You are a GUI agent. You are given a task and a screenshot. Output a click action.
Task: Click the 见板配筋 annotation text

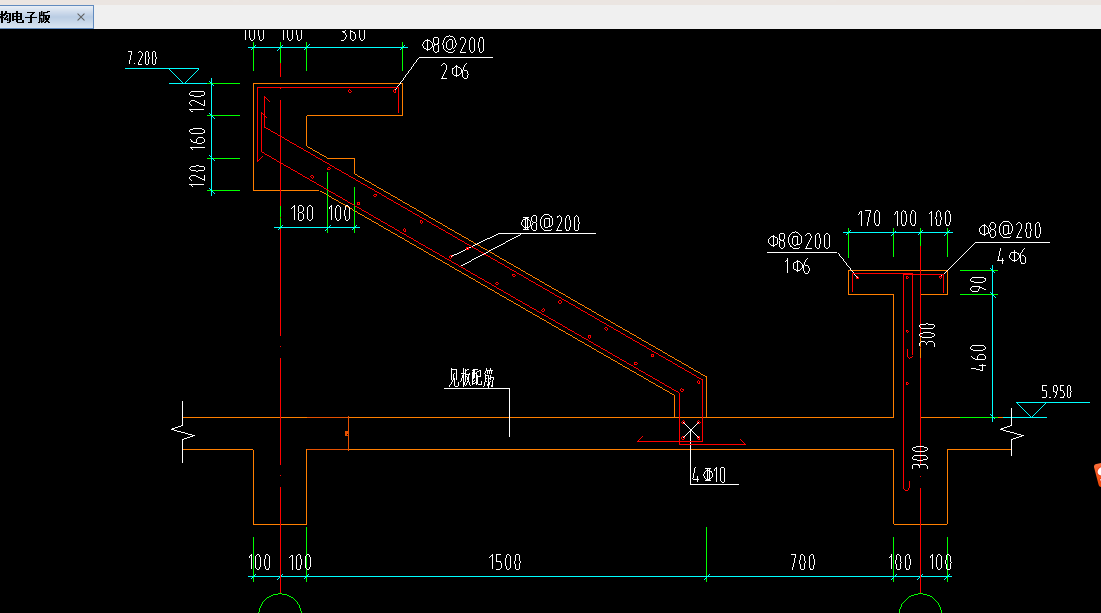472,378
